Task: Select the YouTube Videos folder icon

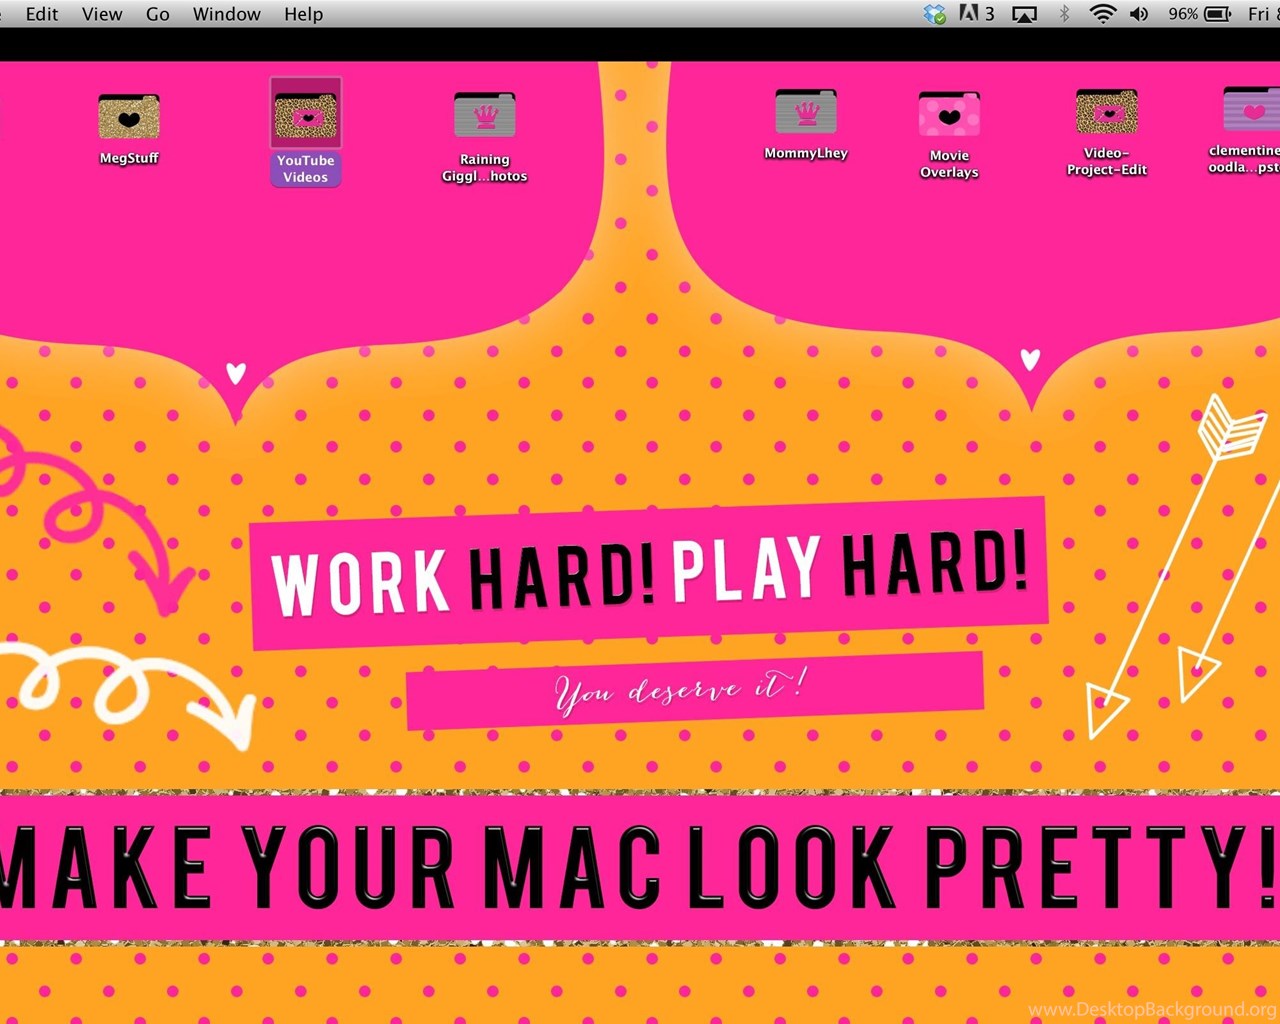Action: click(x=305, y=115)
